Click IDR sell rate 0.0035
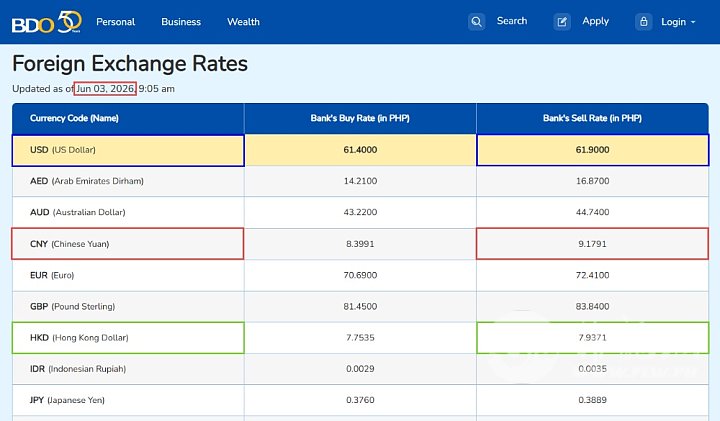This screenshot has width=720, height=421. pyautogui.click(x=592, y=369)
